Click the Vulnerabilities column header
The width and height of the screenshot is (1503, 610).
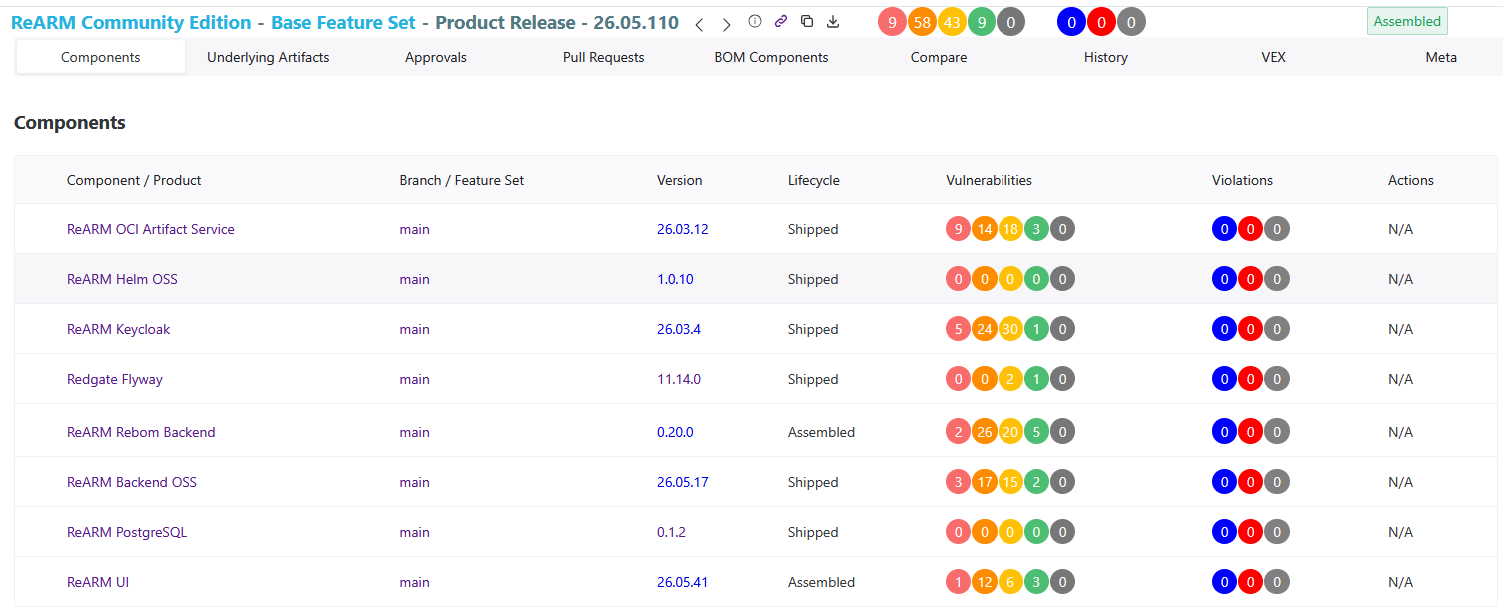(x=989, y=180)
